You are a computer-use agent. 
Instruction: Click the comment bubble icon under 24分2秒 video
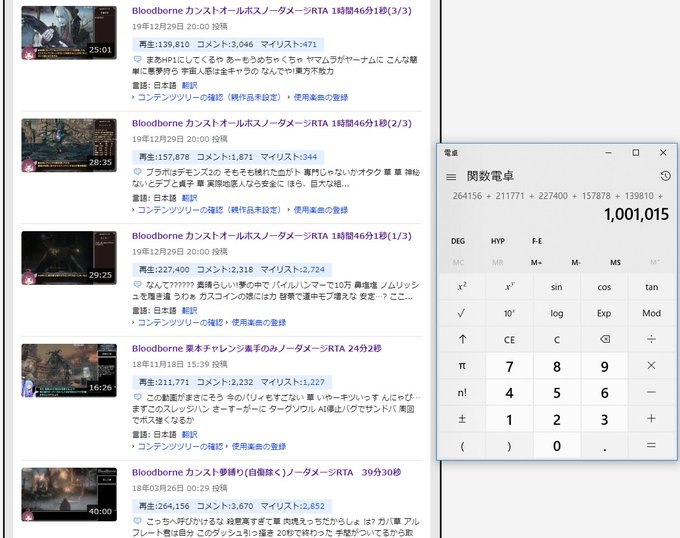(x=137, y=397)
